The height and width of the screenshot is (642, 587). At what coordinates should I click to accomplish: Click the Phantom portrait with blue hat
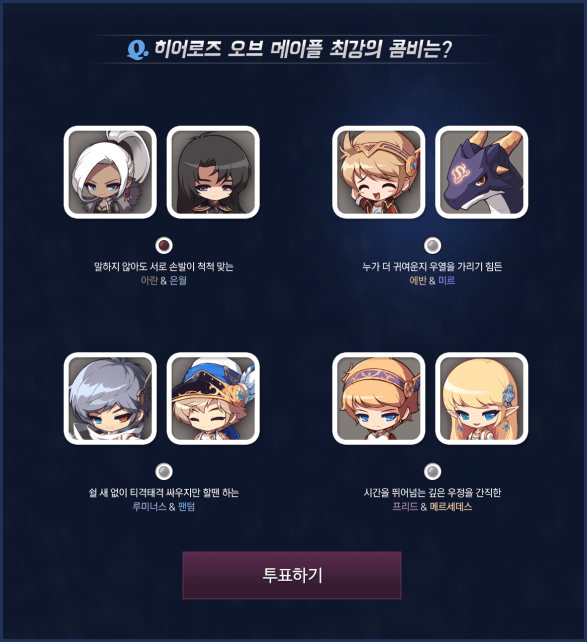click(213, 398)
